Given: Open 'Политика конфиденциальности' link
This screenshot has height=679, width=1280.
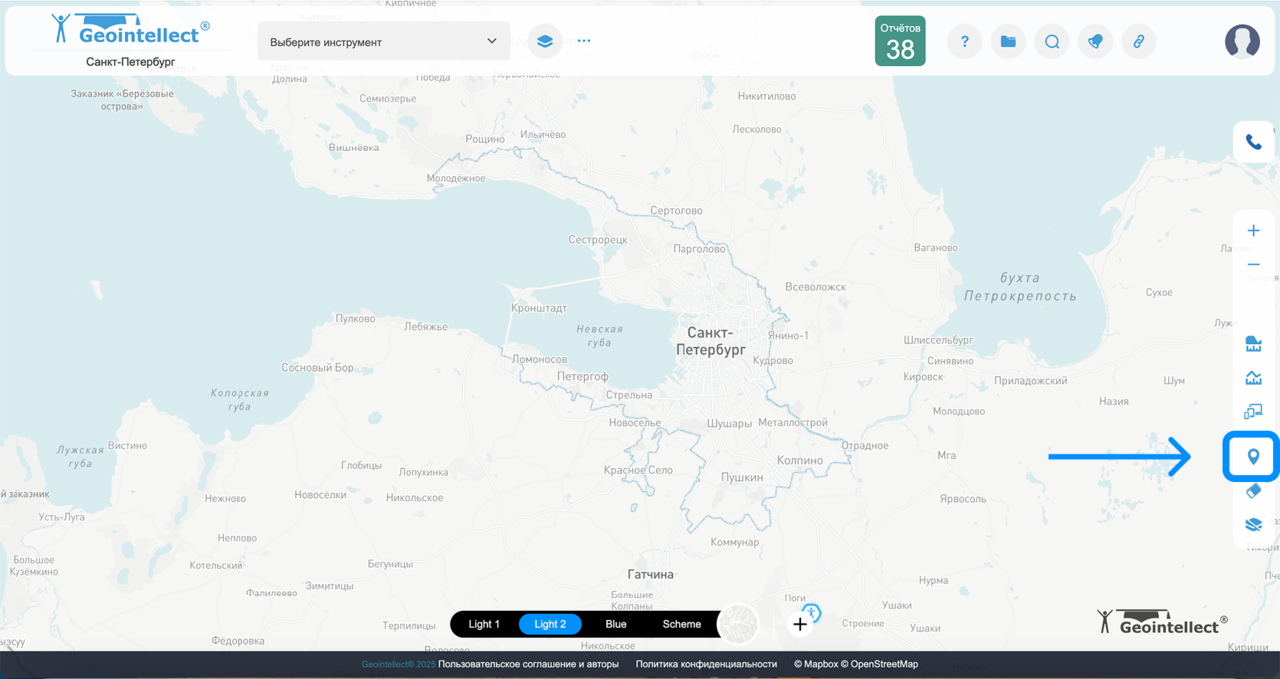Looking at the screenshot, I should point(706,664).
